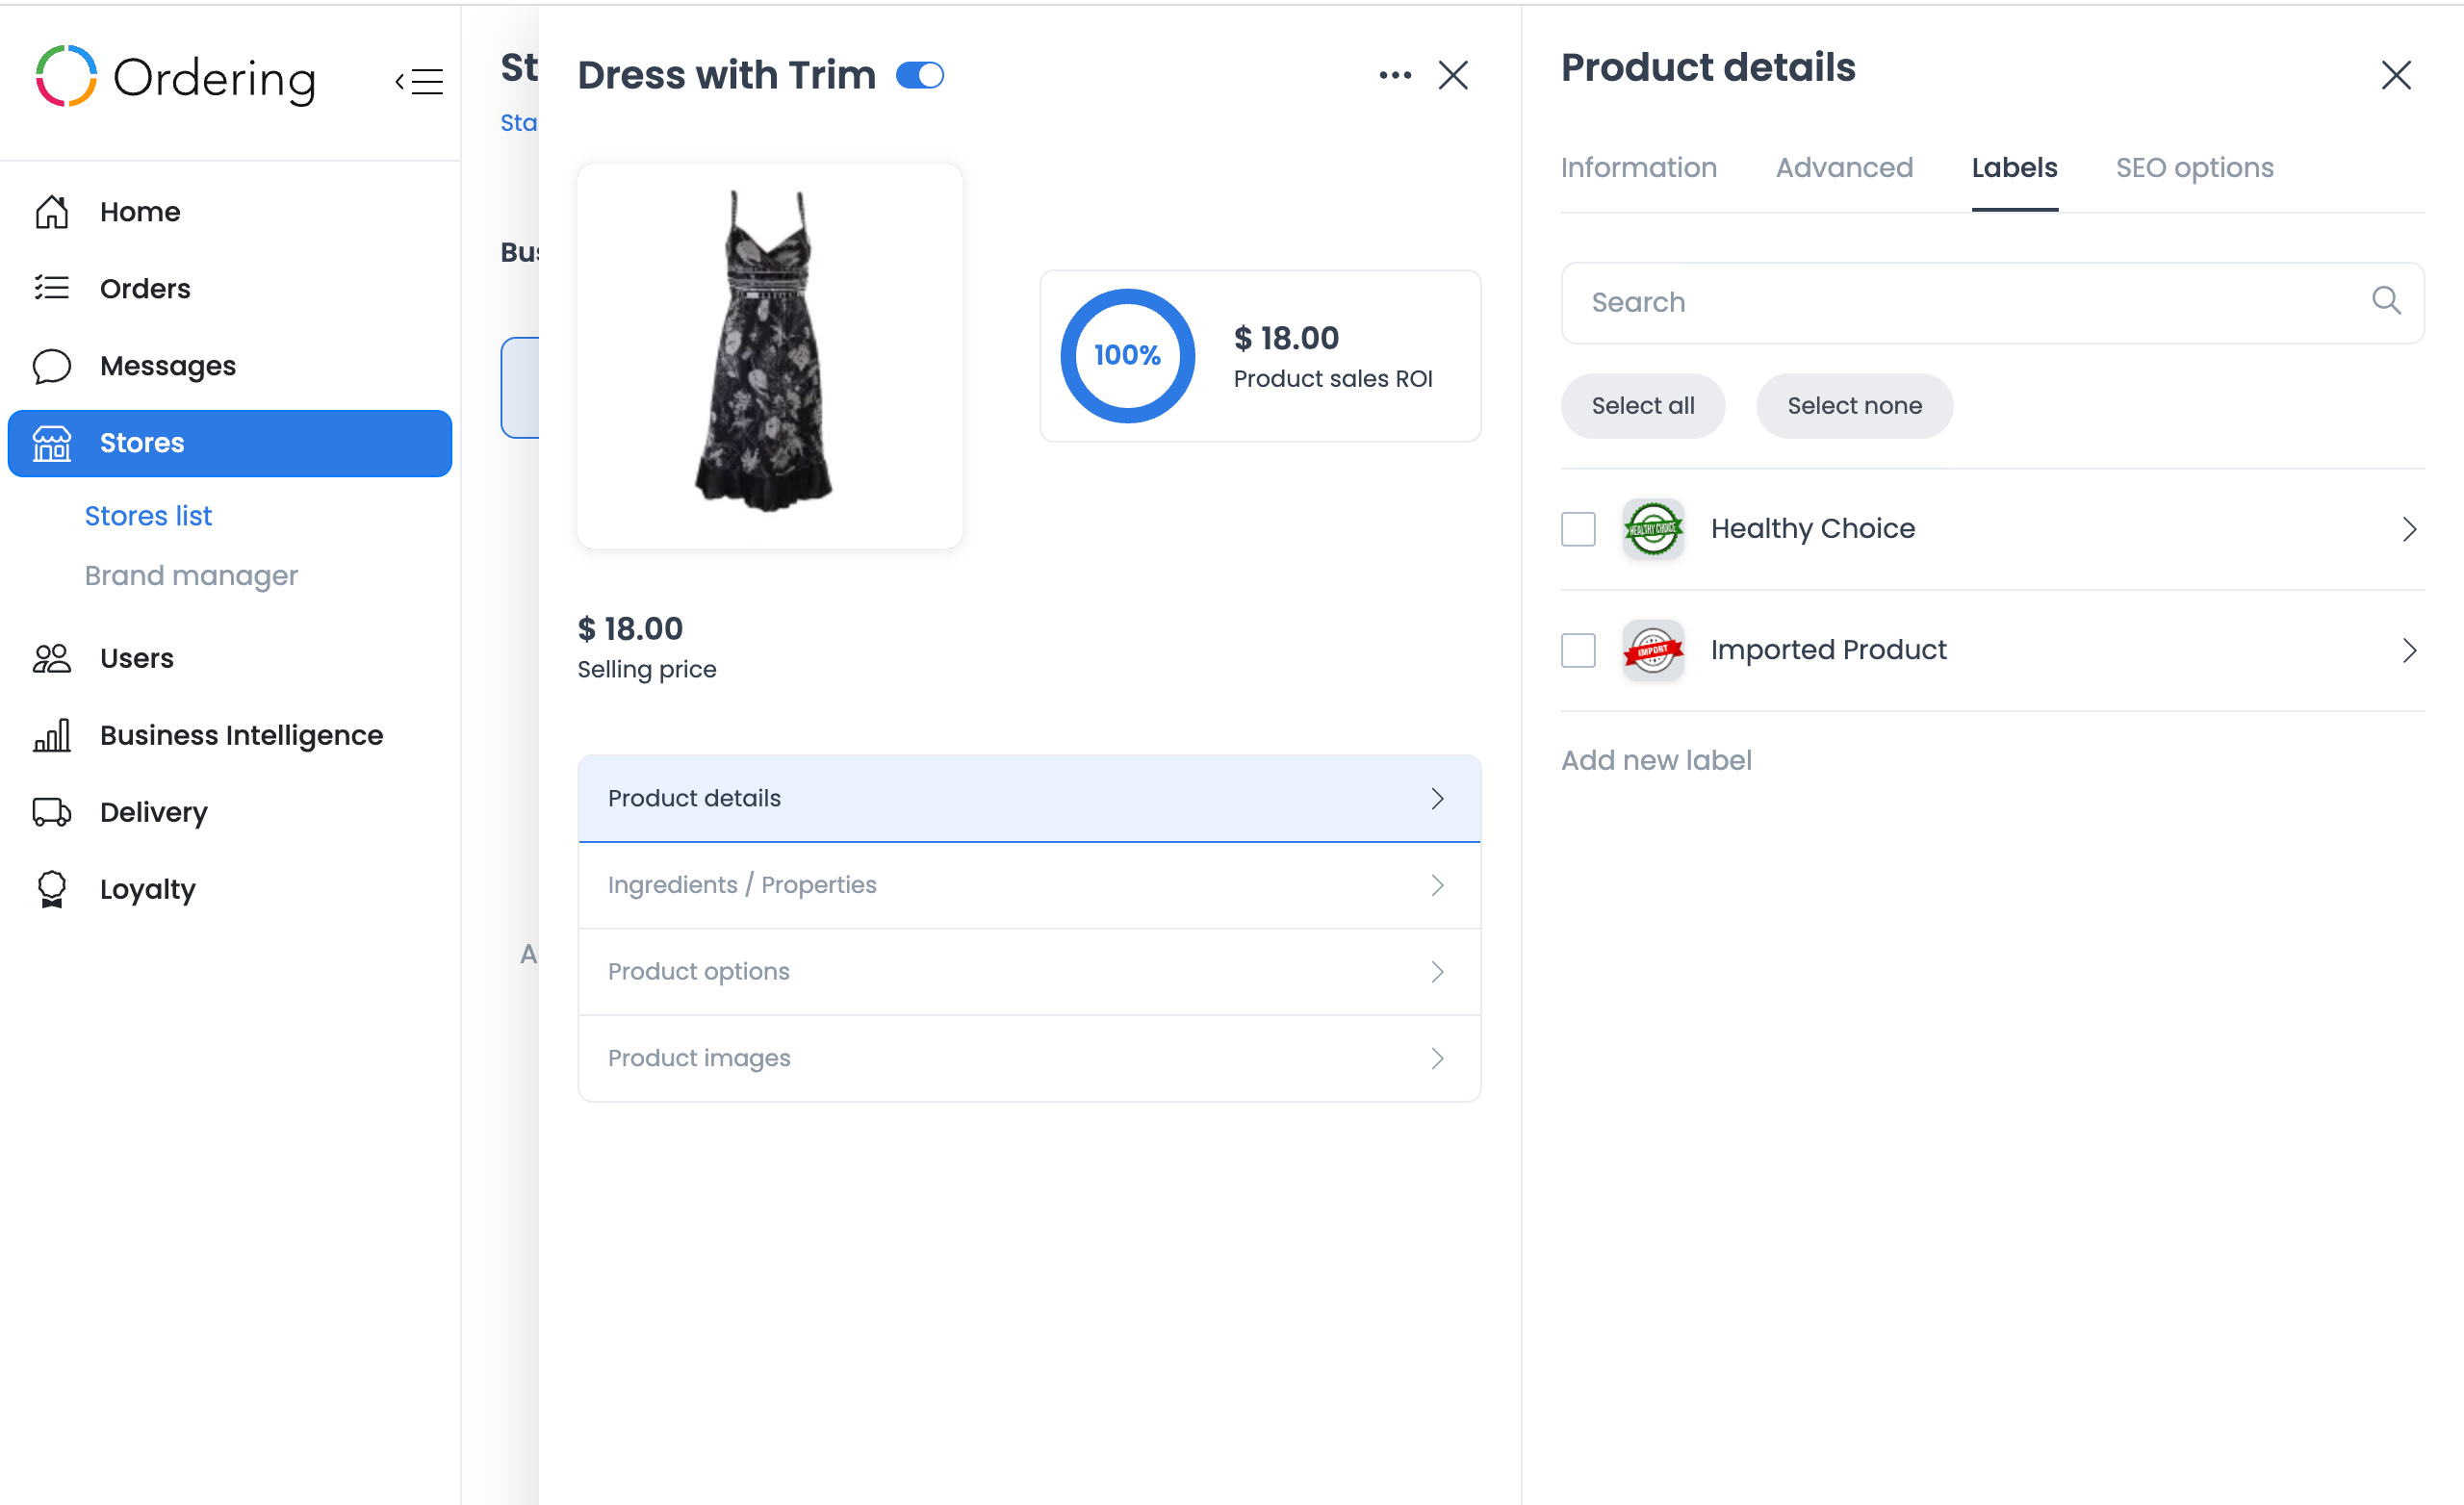Click the Ordering logo
Viewport: 2464px width, 1505px height.
176,77
